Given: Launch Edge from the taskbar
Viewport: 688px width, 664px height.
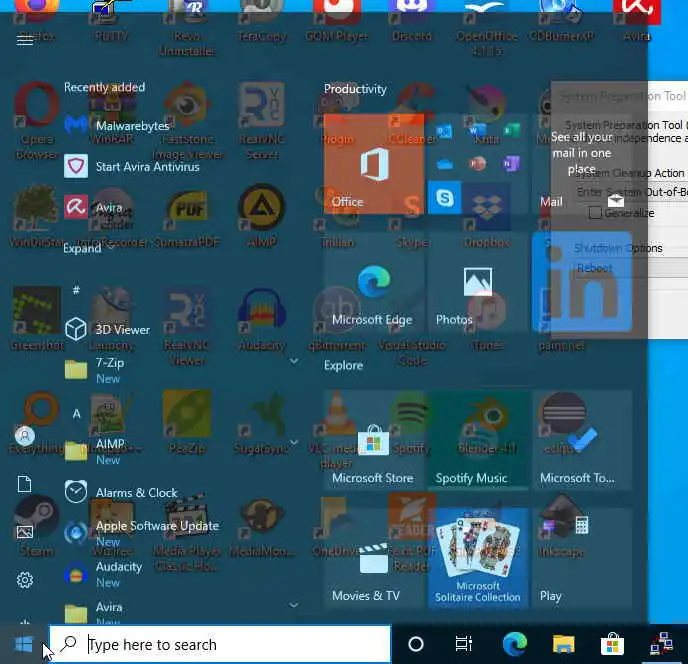Looking at the screenshot, I should [x=514, y=644].
